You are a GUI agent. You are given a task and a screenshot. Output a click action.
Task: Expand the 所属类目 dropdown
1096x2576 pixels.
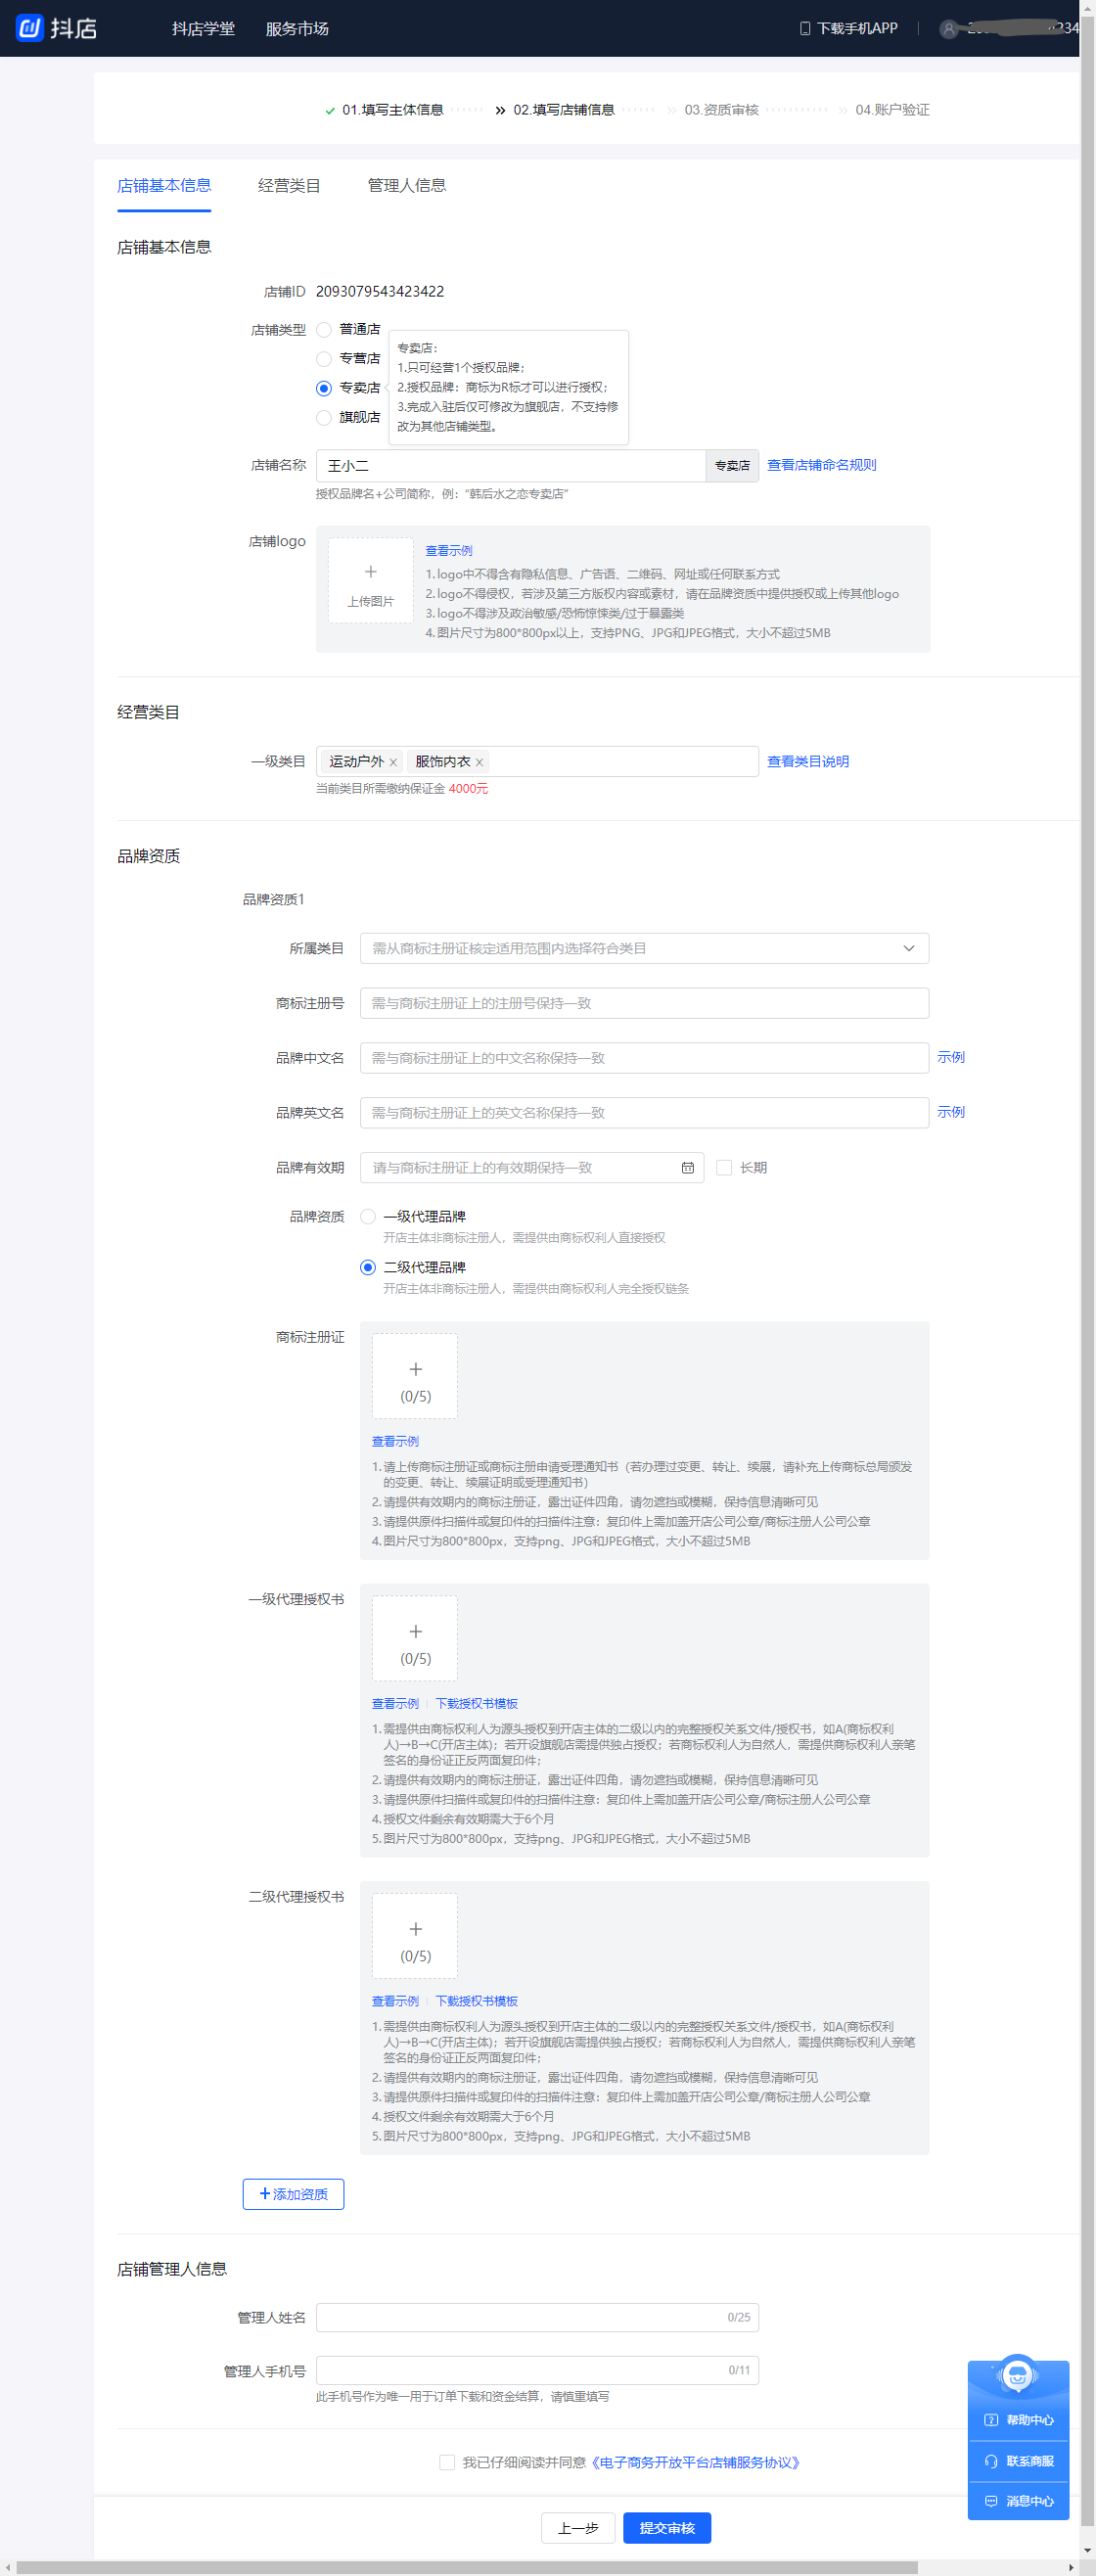(x=644, y=948)
